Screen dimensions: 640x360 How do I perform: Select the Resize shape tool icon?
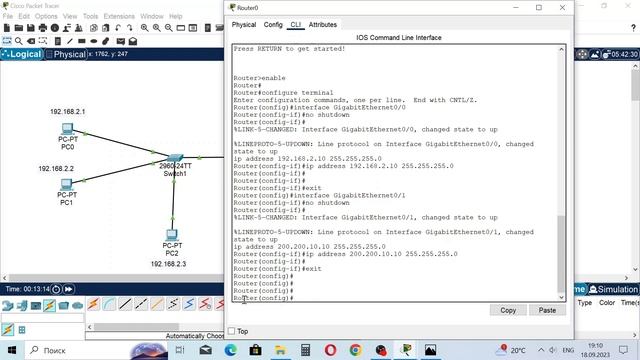click(43, 41)
